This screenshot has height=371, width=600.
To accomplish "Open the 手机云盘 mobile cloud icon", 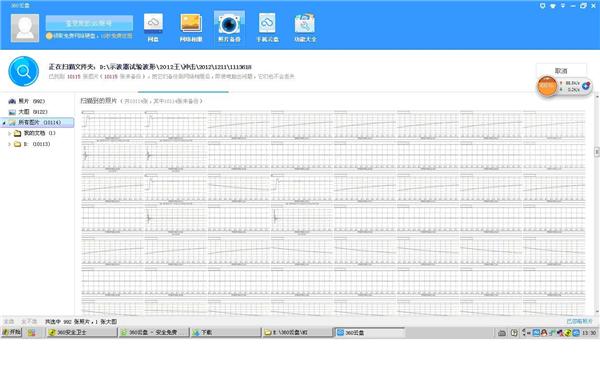I will pyautogui.click(x=267, y=28).
